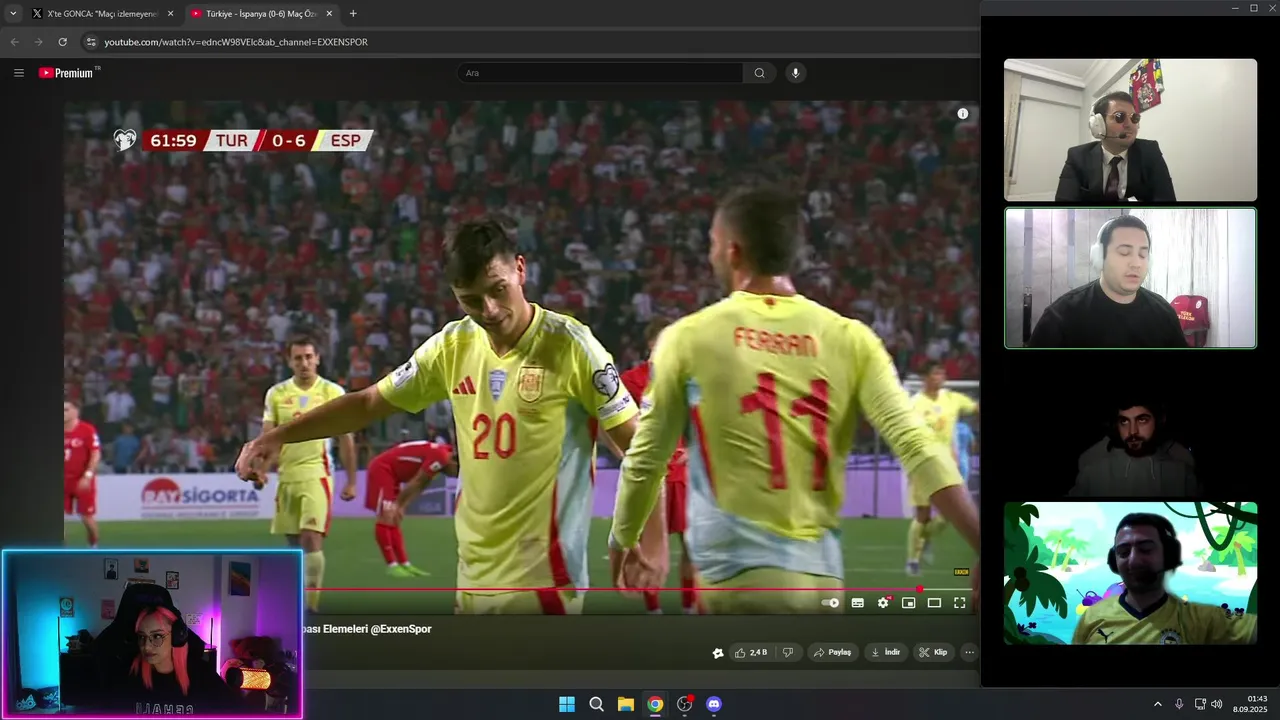The image size is (1280, 720).
Task: Open OBS Studio from taskbar
Action: click(684, 704)
